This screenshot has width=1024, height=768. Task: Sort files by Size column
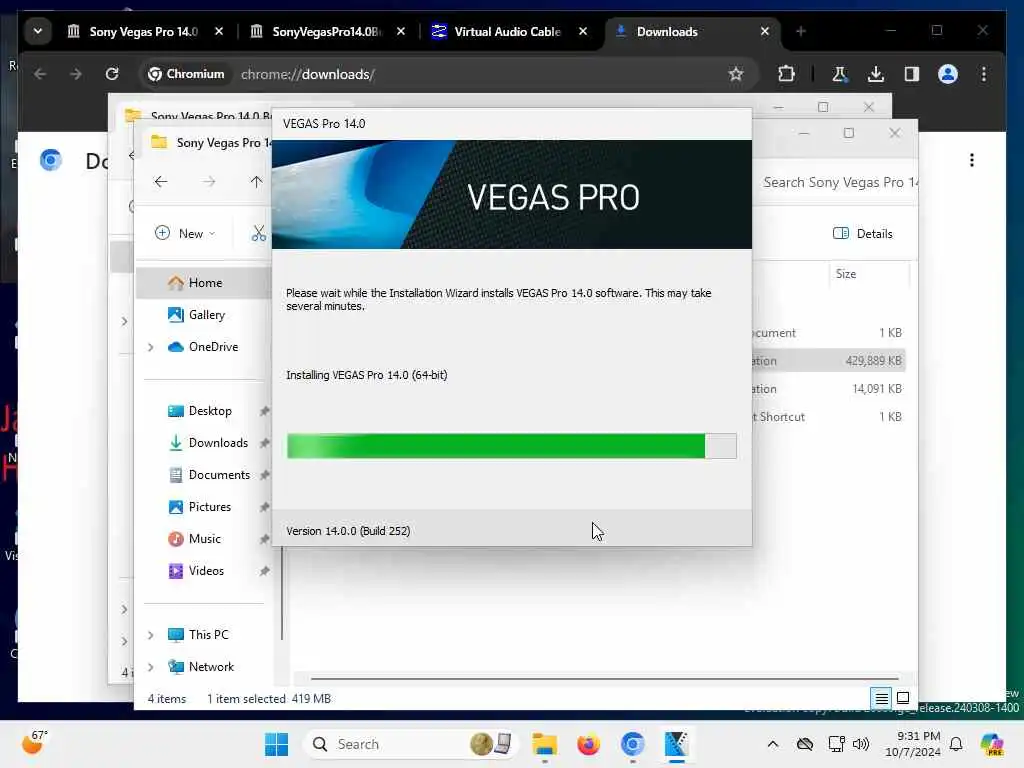coord(869,274)
